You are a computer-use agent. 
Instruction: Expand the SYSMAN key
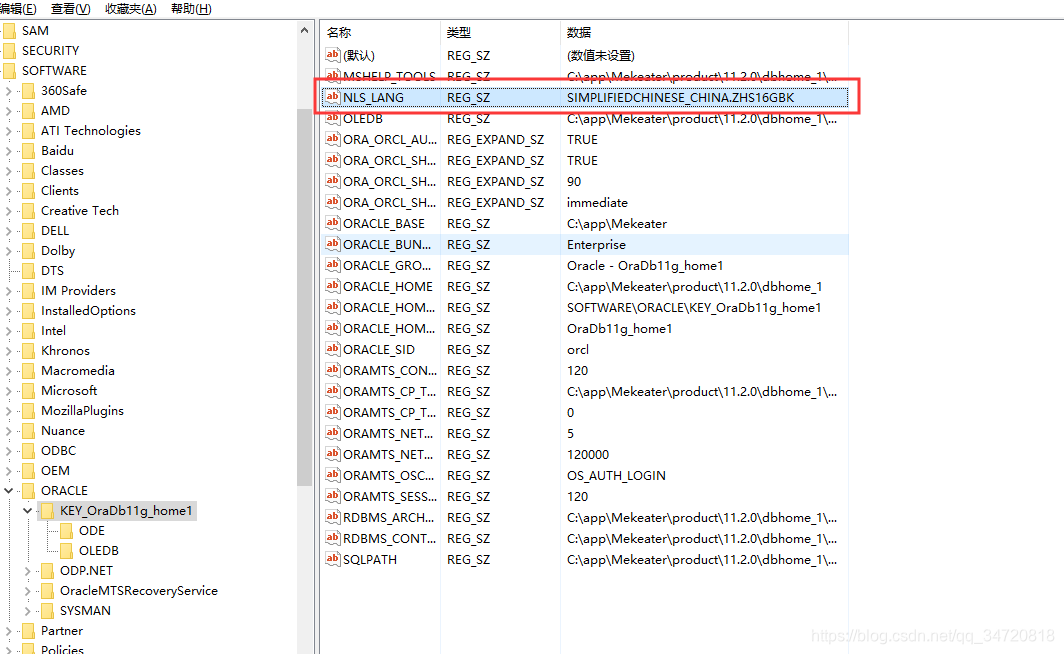27,611
